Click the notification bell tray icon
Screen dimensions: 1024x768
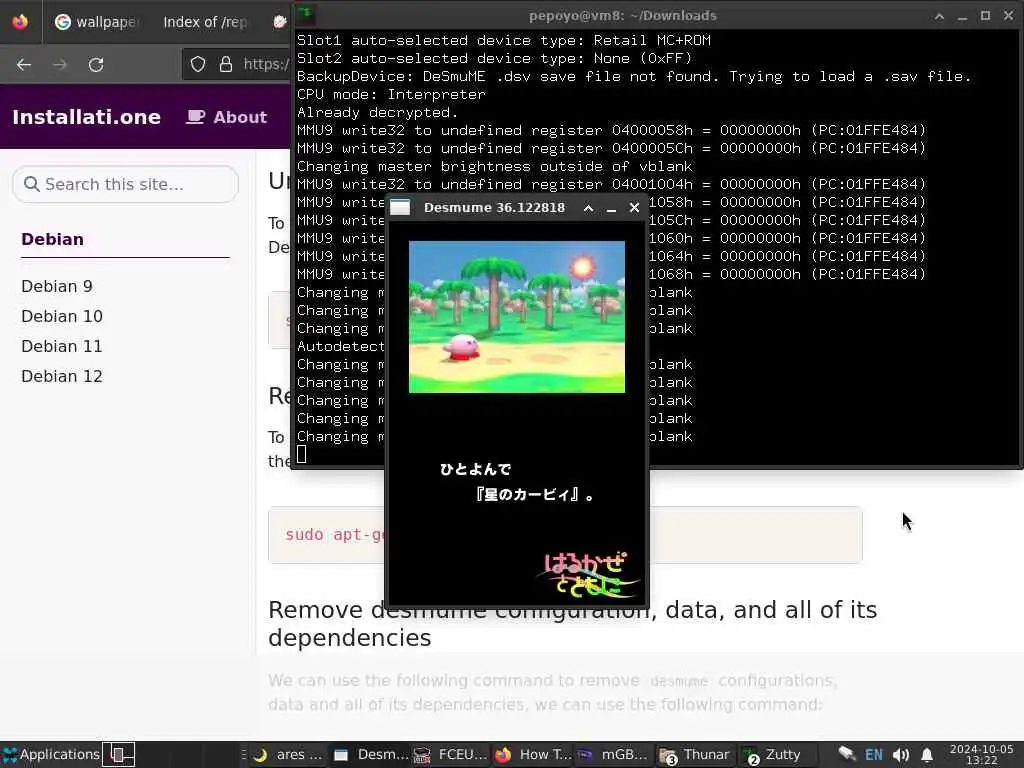(x=927, y=756)
